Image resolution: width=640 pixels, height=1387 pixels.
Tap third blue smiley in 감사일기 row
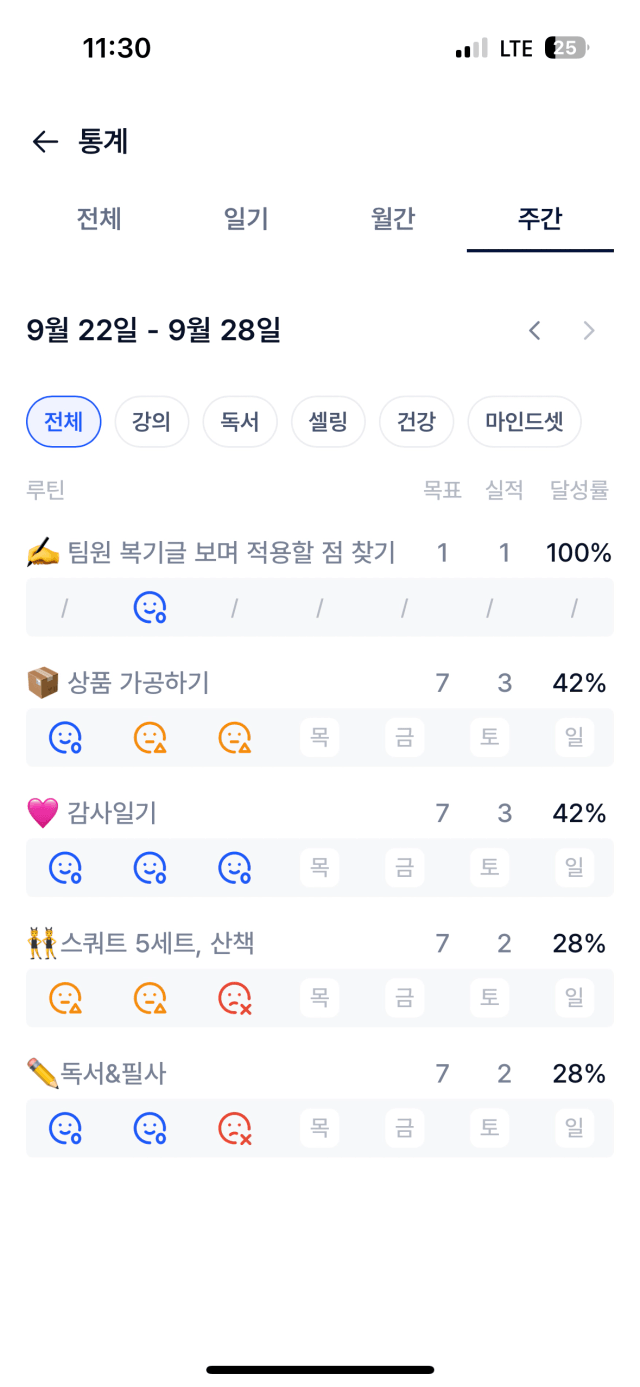234,868
